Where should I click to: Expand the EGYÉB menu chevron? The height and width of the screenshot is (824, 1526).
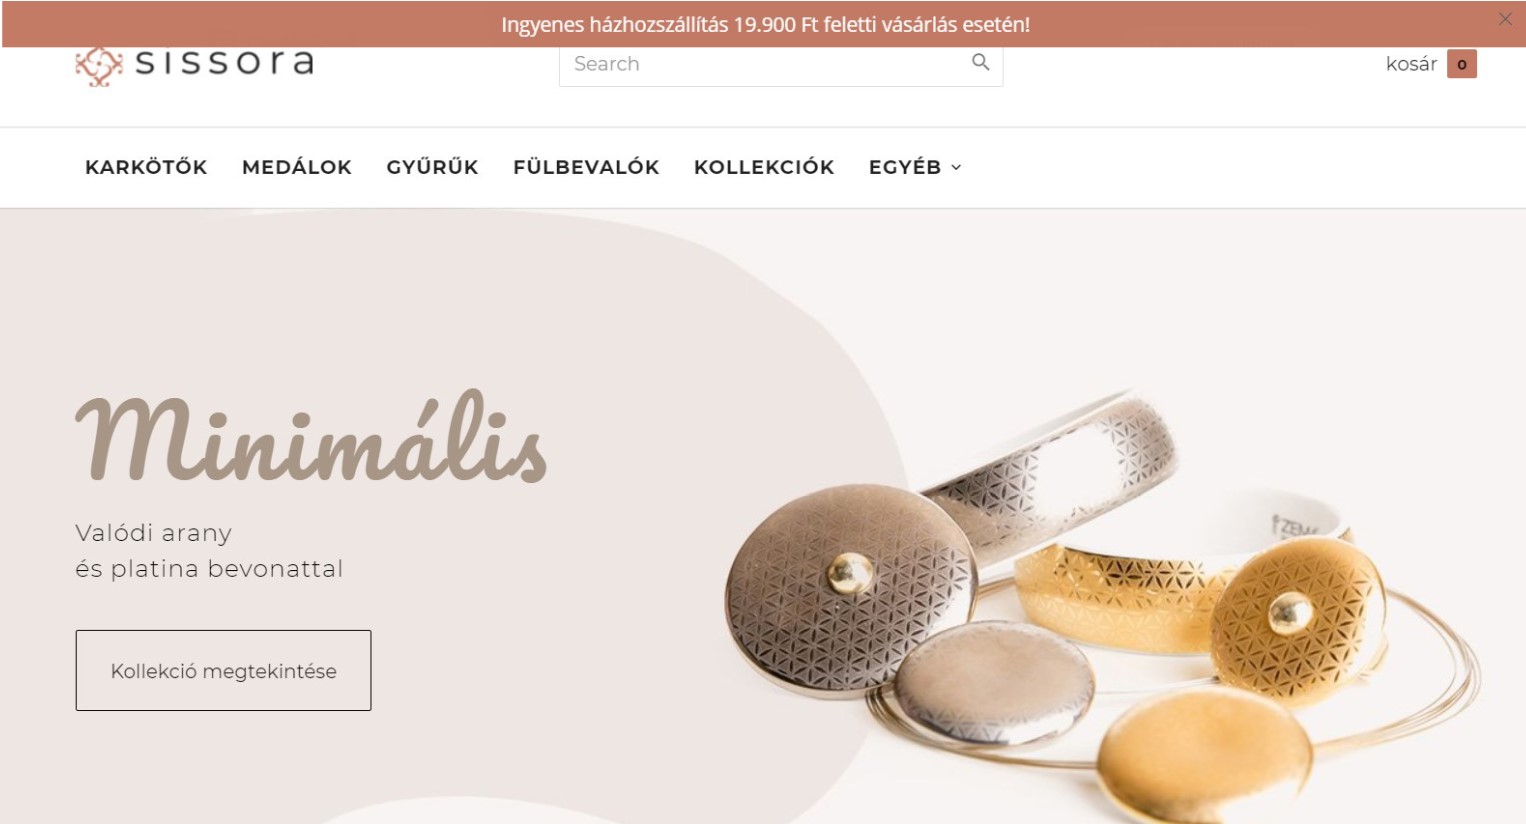(x=956, y=167)
